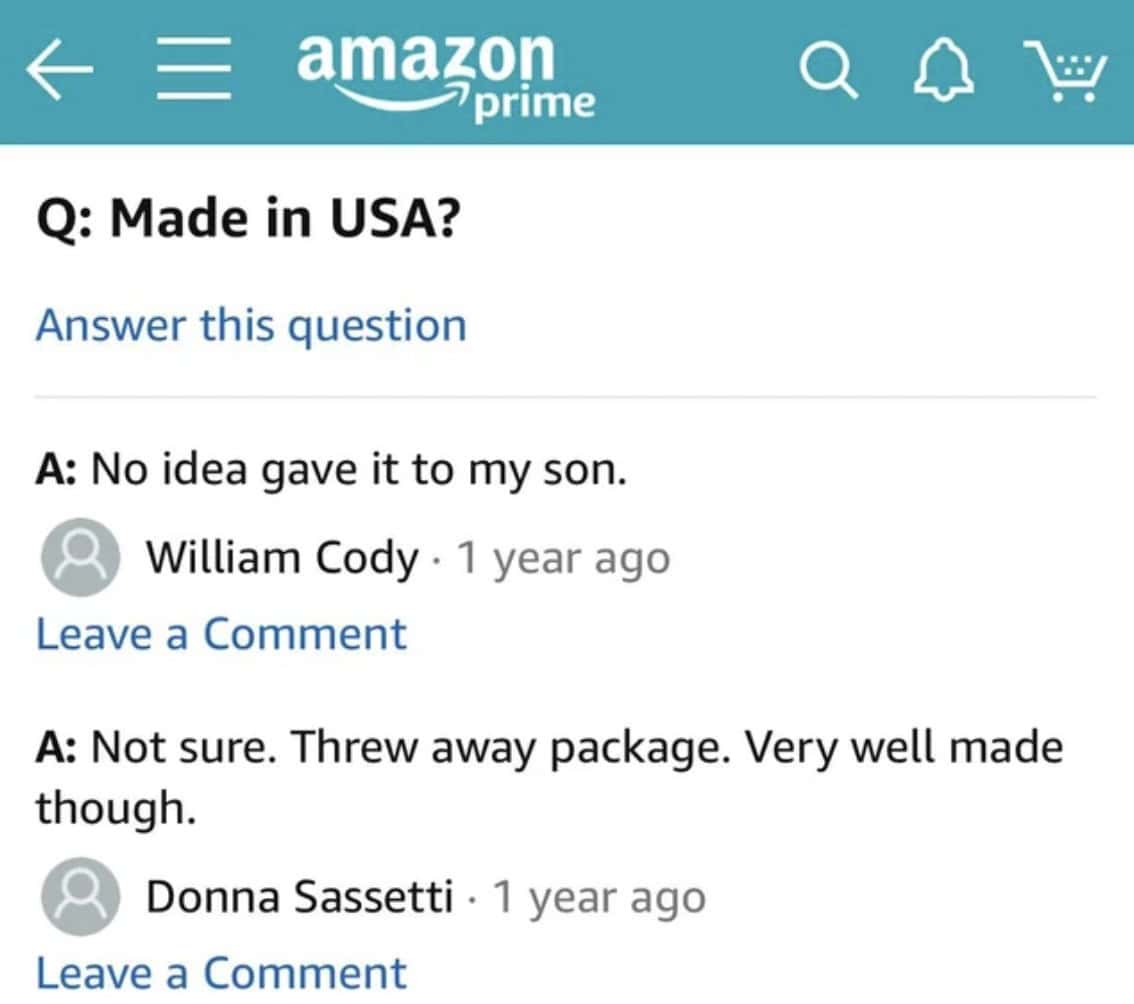Viewport: 1134px width, 1004px height.
Task: Select the question Made in USA?
Action: tap(250, 216)
